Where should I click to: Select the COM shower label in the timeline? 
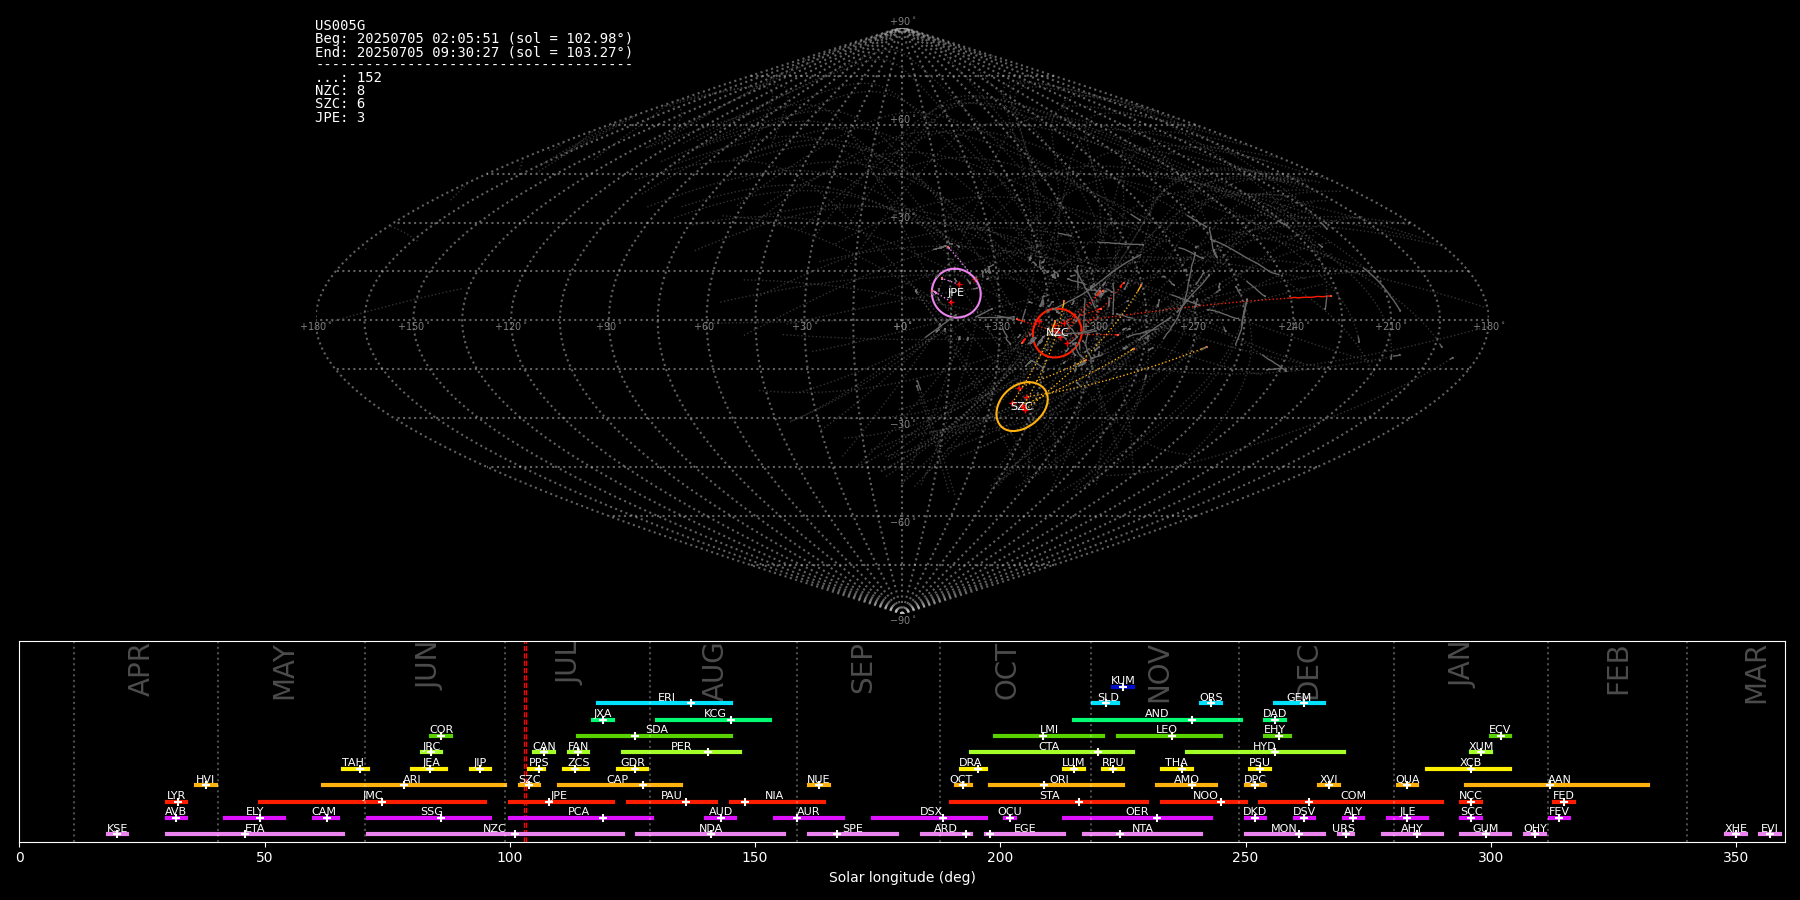(x=1353, y=796)
